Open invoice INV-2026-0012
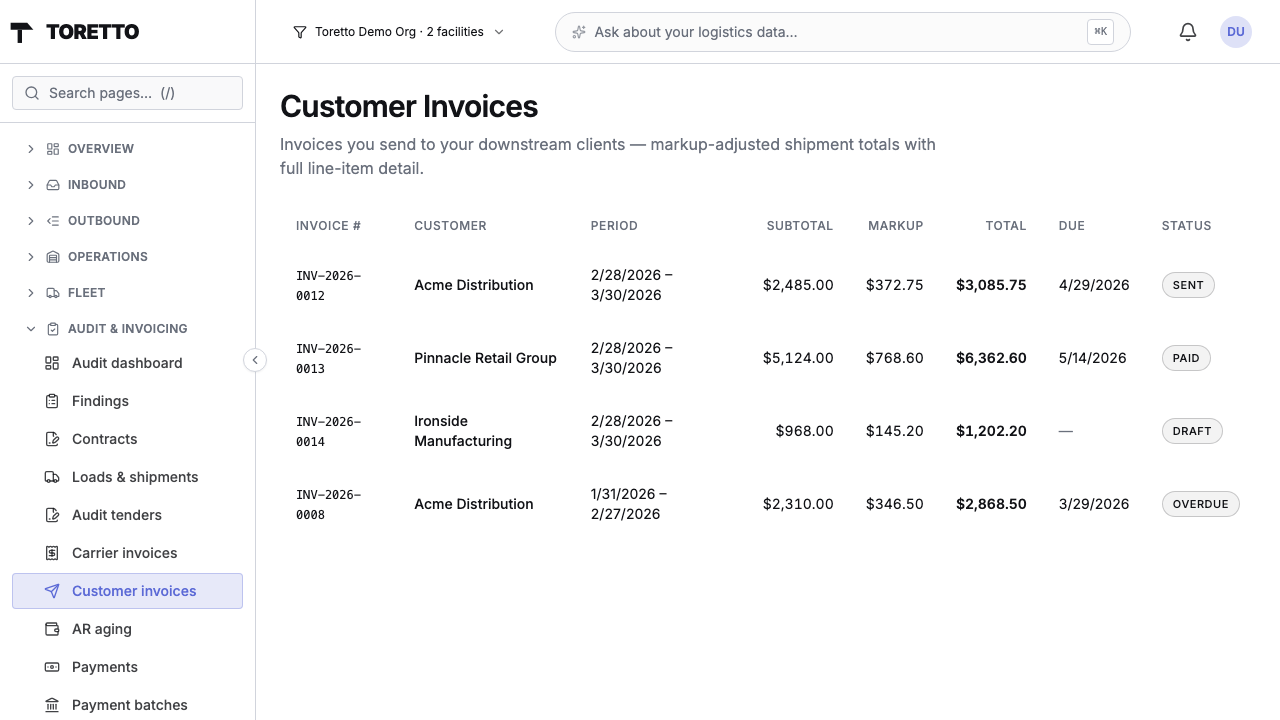Screen dimensions: 1280x720 coord(328,285)
